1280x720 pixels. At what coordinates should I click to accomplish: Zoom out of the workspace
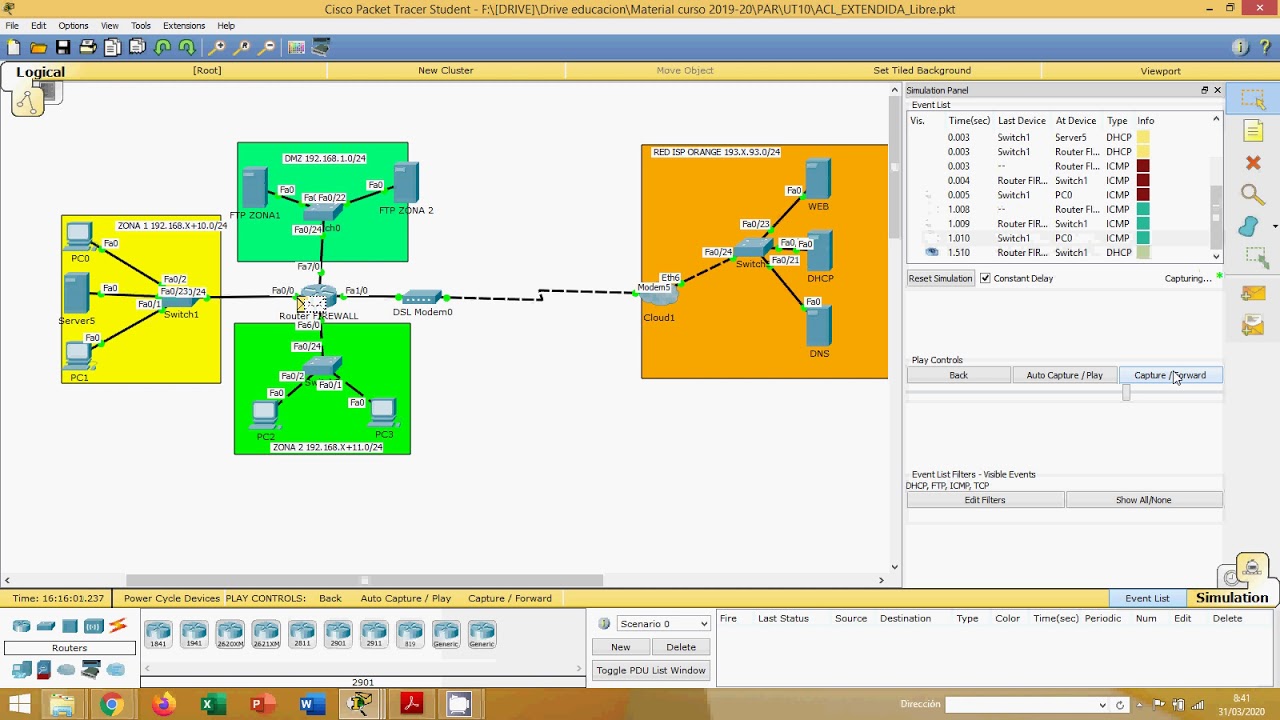(x=267, y=47)
